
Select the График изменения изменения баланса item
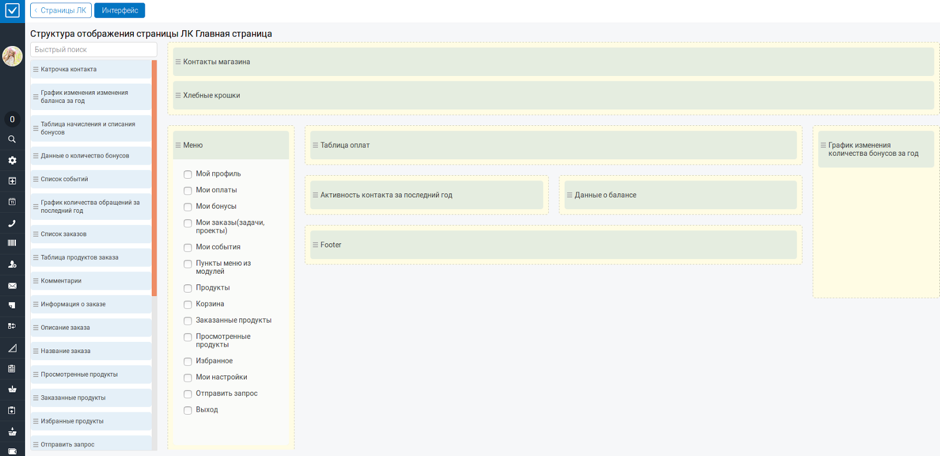[91, 96]
